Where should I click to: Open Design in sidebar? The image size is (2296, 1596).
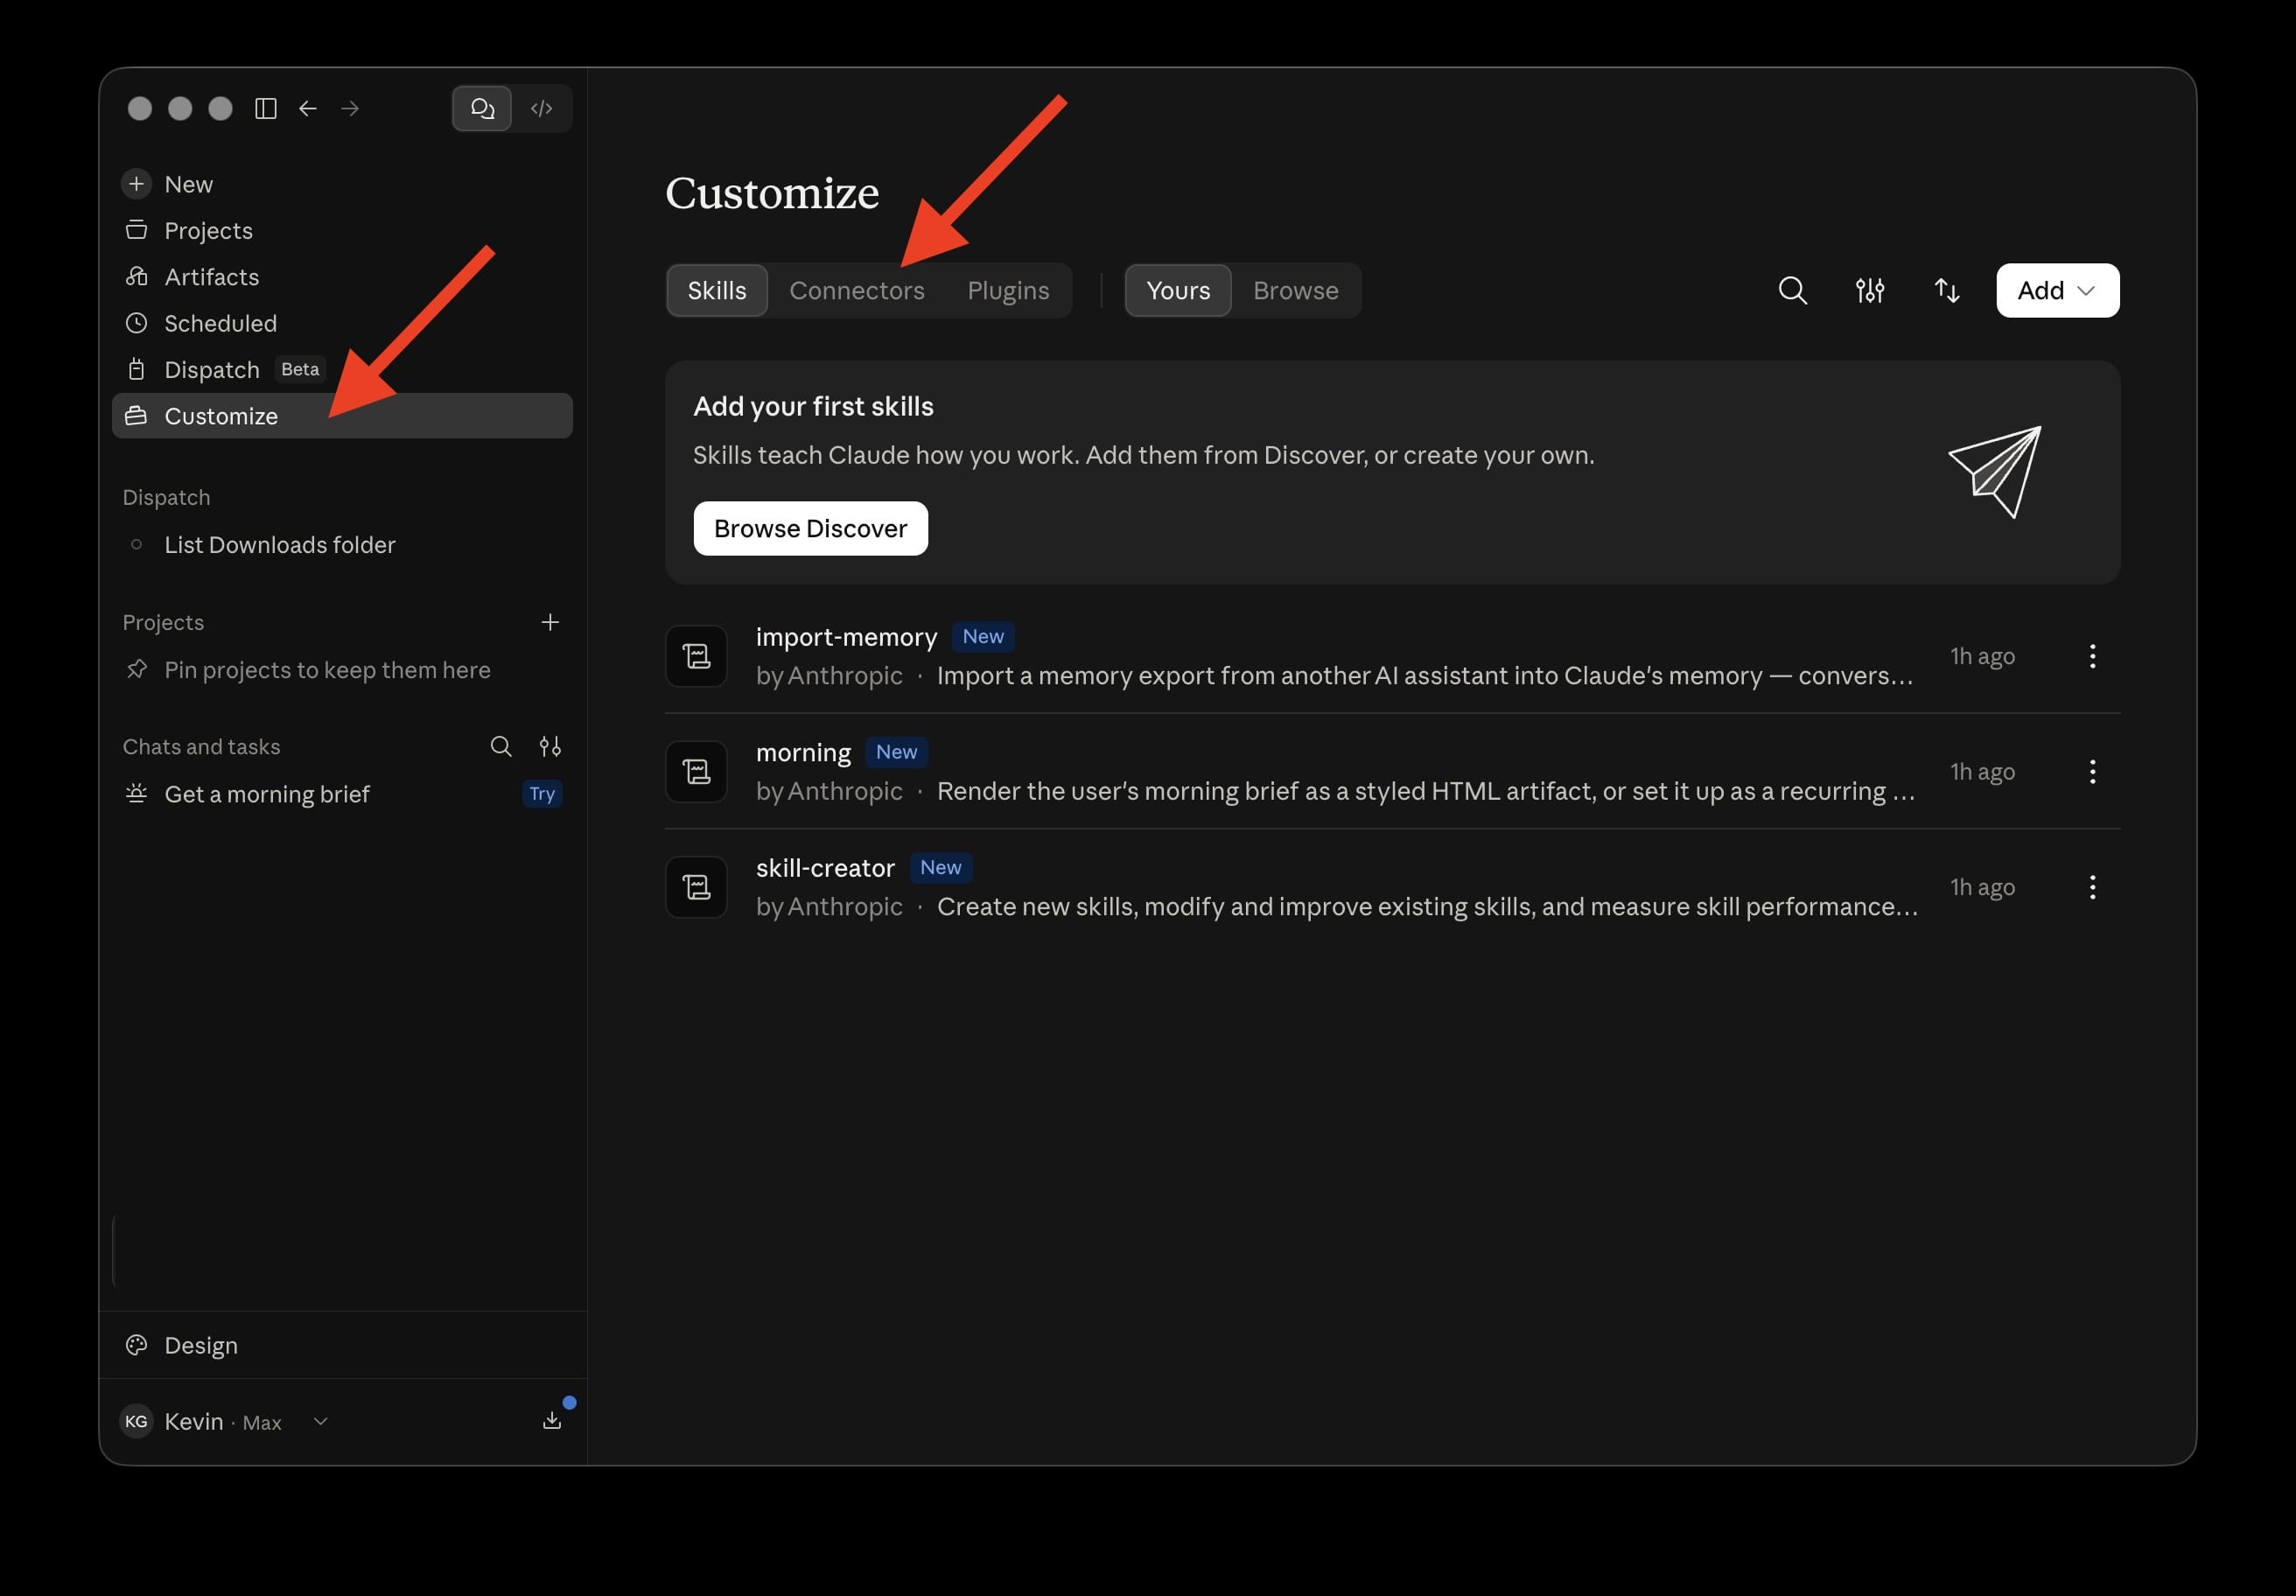342,1345
